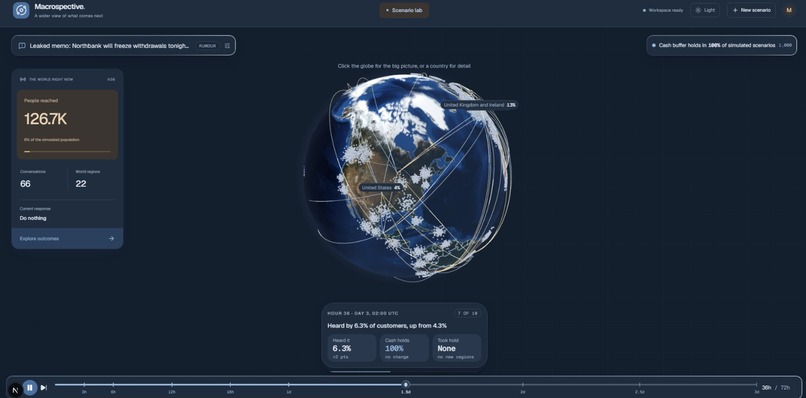Create a New scenario
This screenshot has height=398, width=806.
click(x=751, y=10)
